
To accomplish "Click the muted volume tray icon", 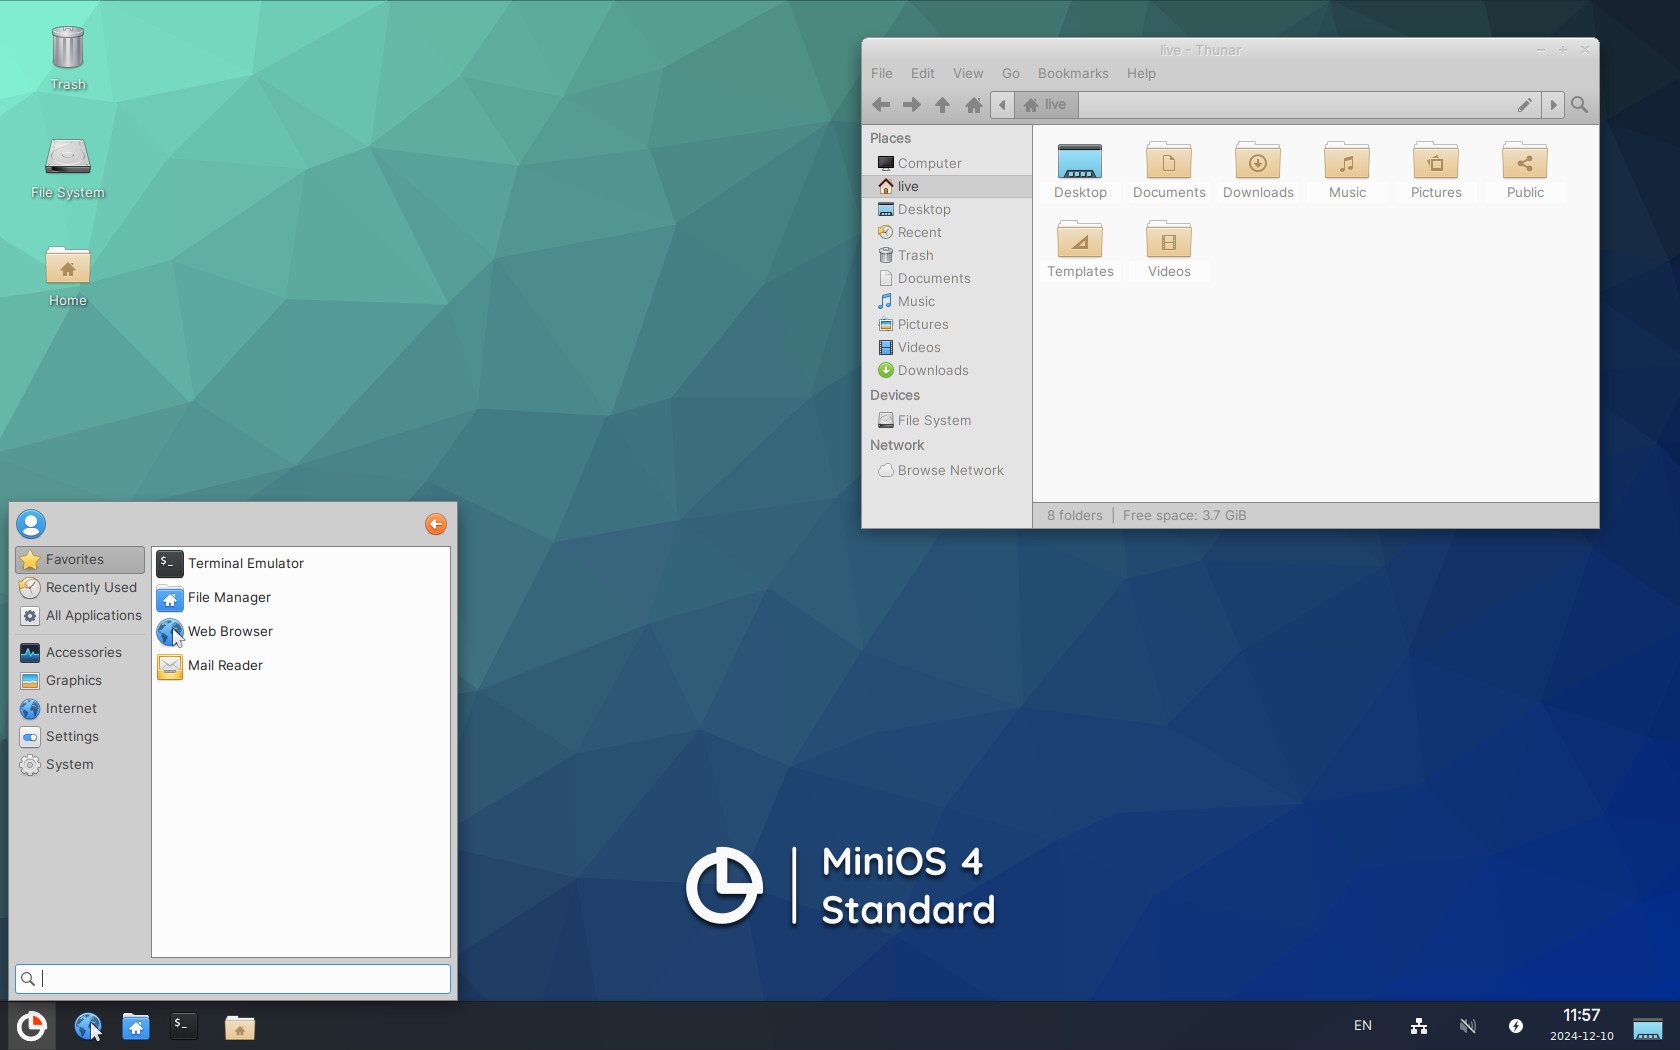I will click(x=1468, y=1026).
